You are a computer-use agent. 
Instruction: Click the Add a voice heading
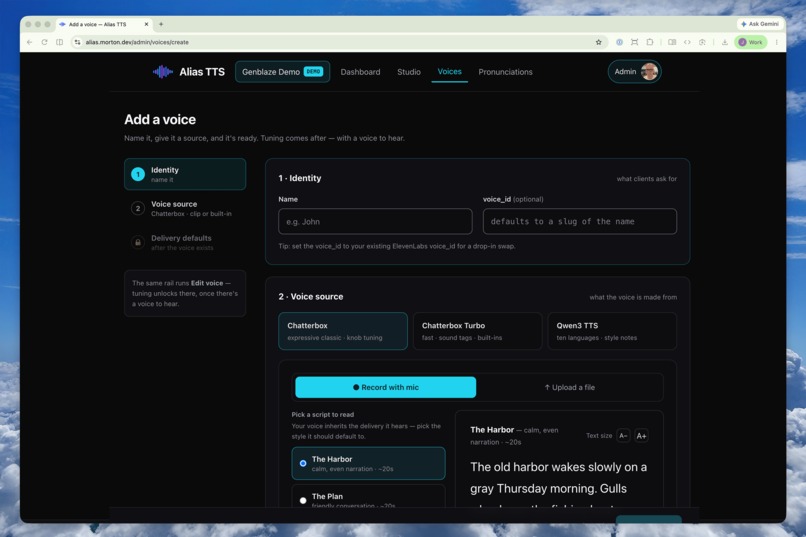coord(160,119)
